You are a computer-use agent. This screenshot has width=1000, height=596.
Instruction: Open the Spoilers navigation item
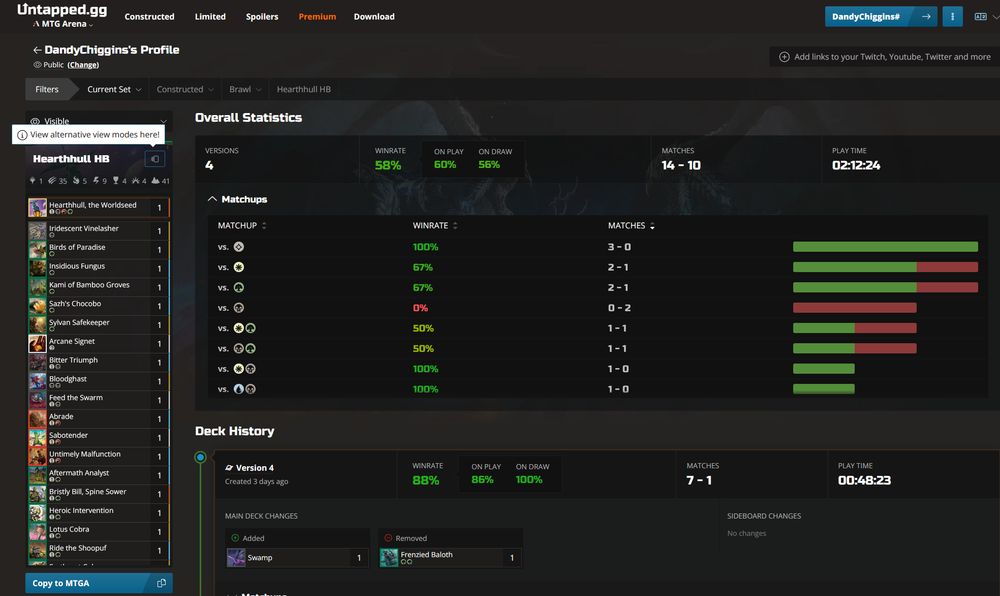pos(262,17)
